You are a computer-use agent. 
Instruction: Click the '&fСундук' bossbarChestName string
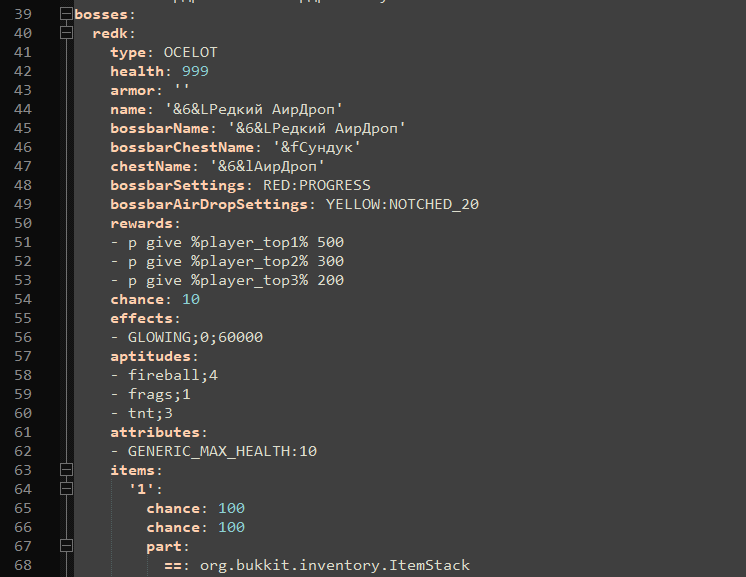click(316, 147)
